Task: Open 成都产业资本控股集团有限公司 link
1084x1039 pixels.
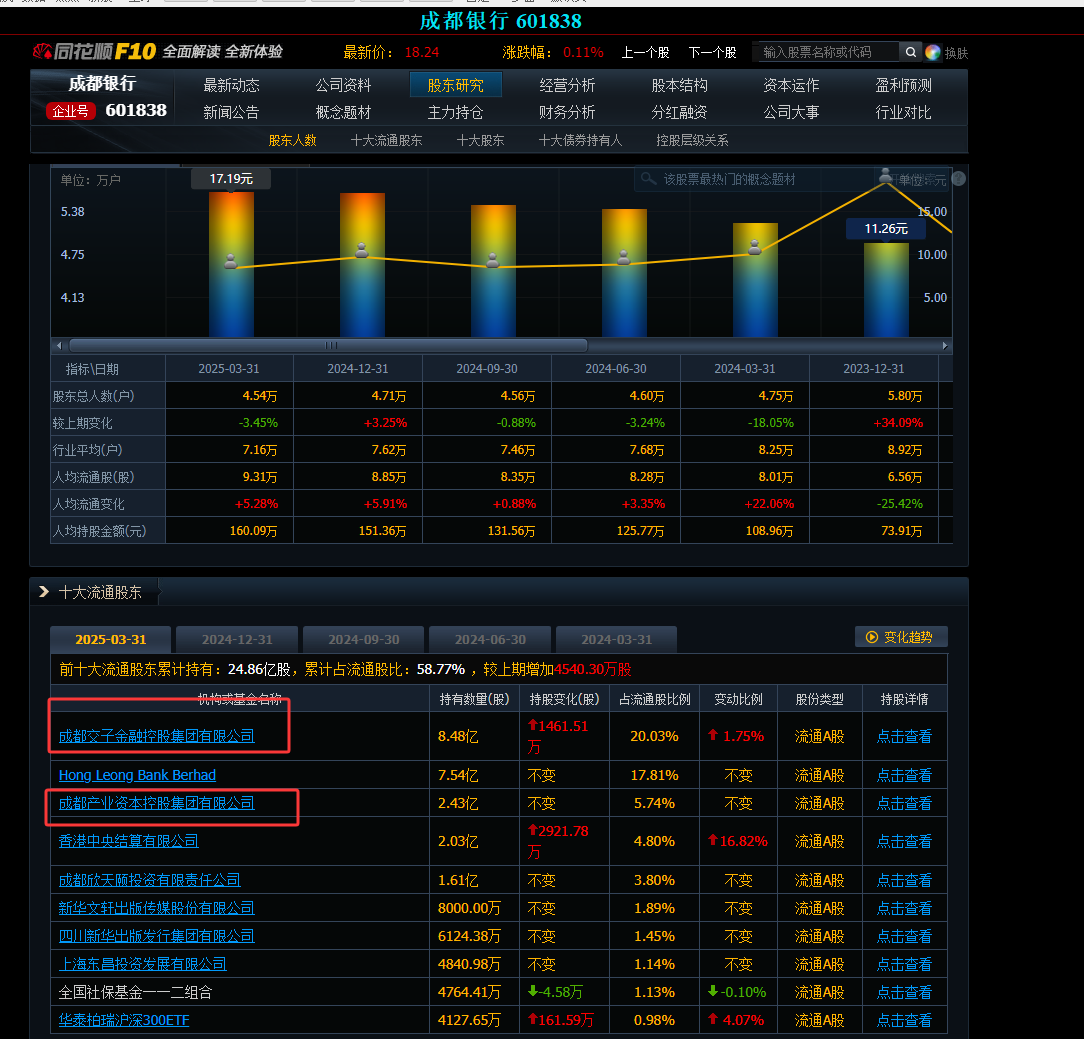Action: click(x=156, y=803)
